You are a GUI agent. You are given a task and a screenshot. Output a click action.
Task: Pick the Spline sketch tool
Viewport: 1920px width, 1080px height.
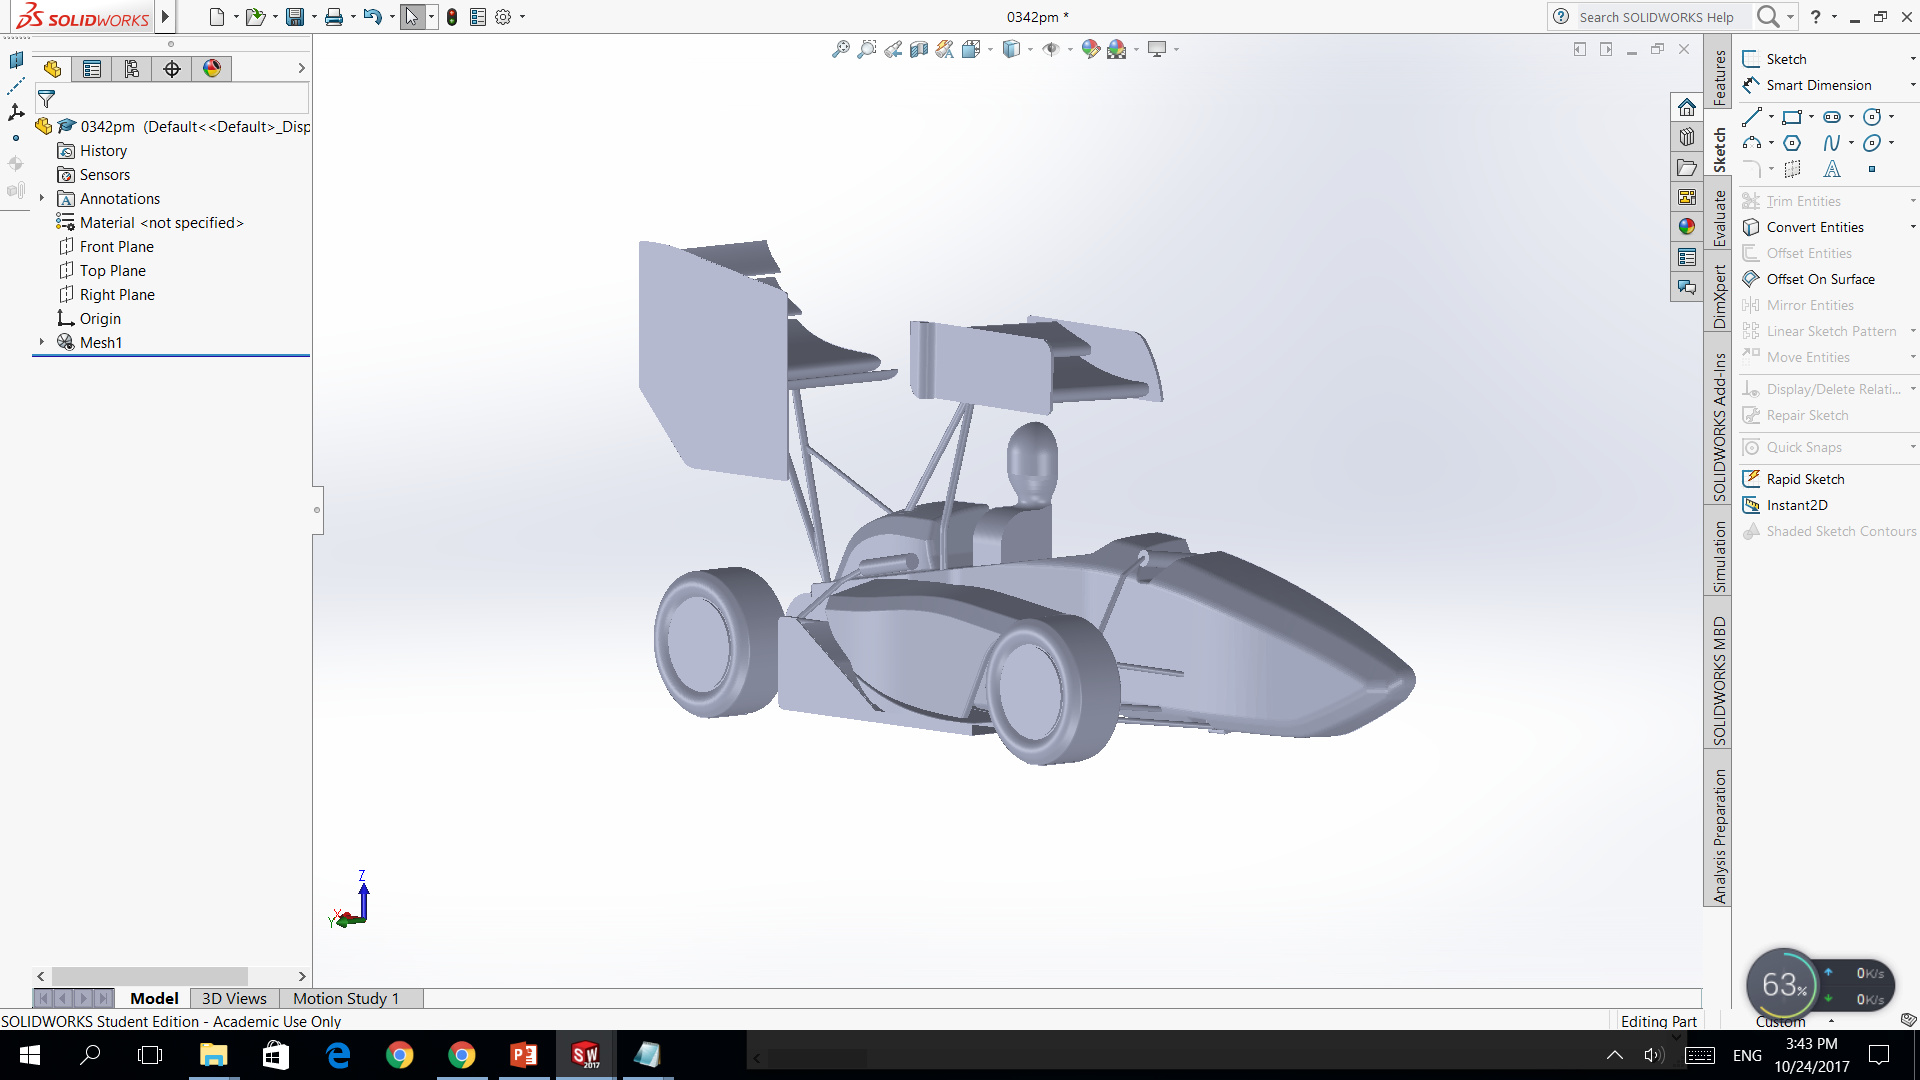pyautogui.click(x=1831, y=143)
